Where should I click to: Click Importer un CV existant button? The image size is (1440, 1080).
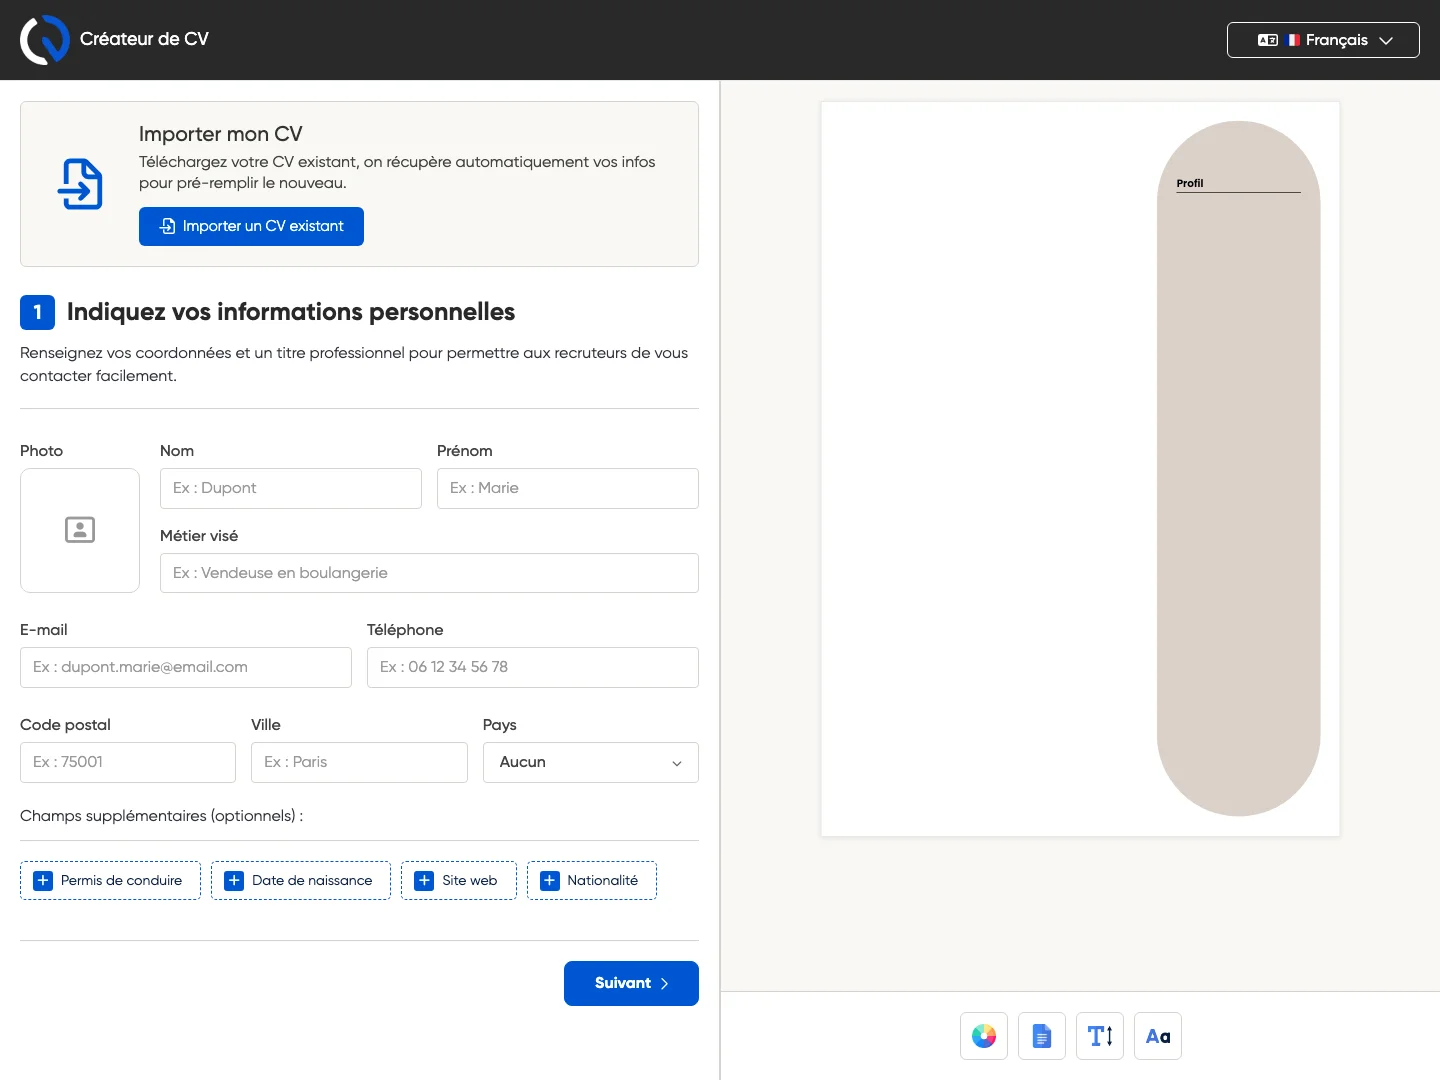tap(251, 226)
